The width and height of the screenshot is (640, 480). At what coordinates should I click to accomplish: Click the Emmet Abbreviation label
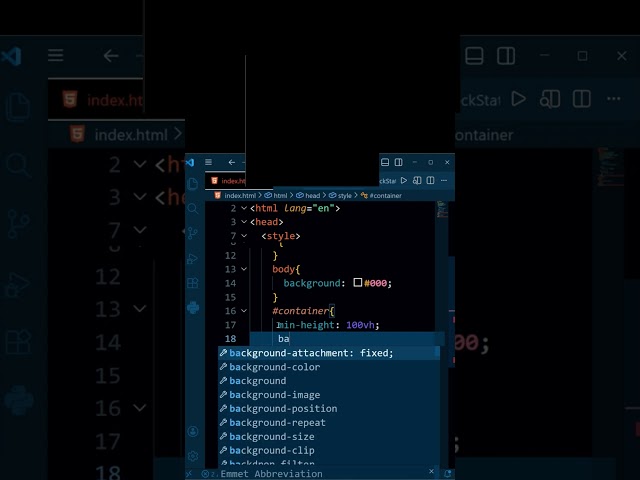[x=271, y=474]
